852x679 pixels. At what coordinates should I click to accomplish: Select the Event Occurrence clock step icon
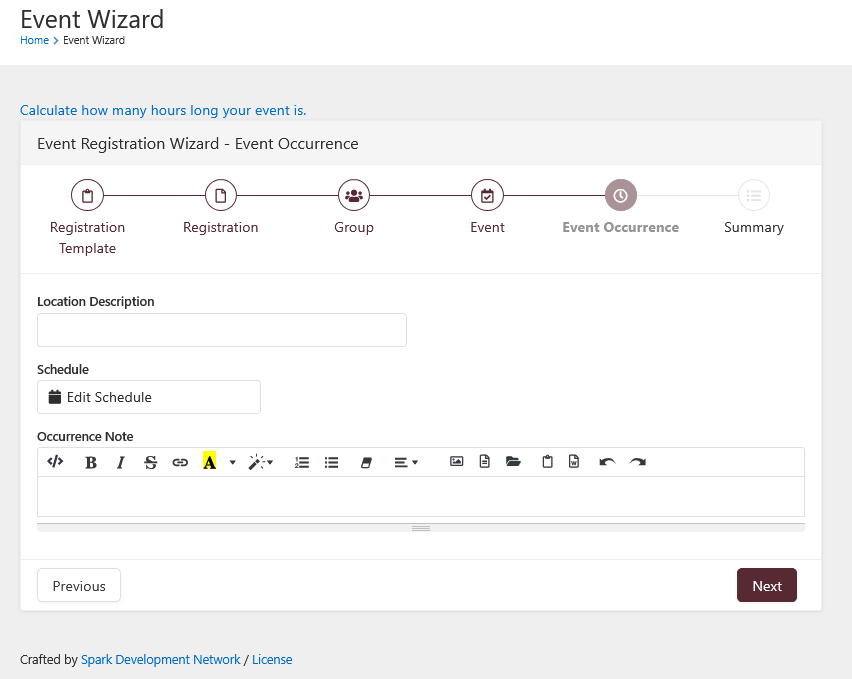coord(621,195)
